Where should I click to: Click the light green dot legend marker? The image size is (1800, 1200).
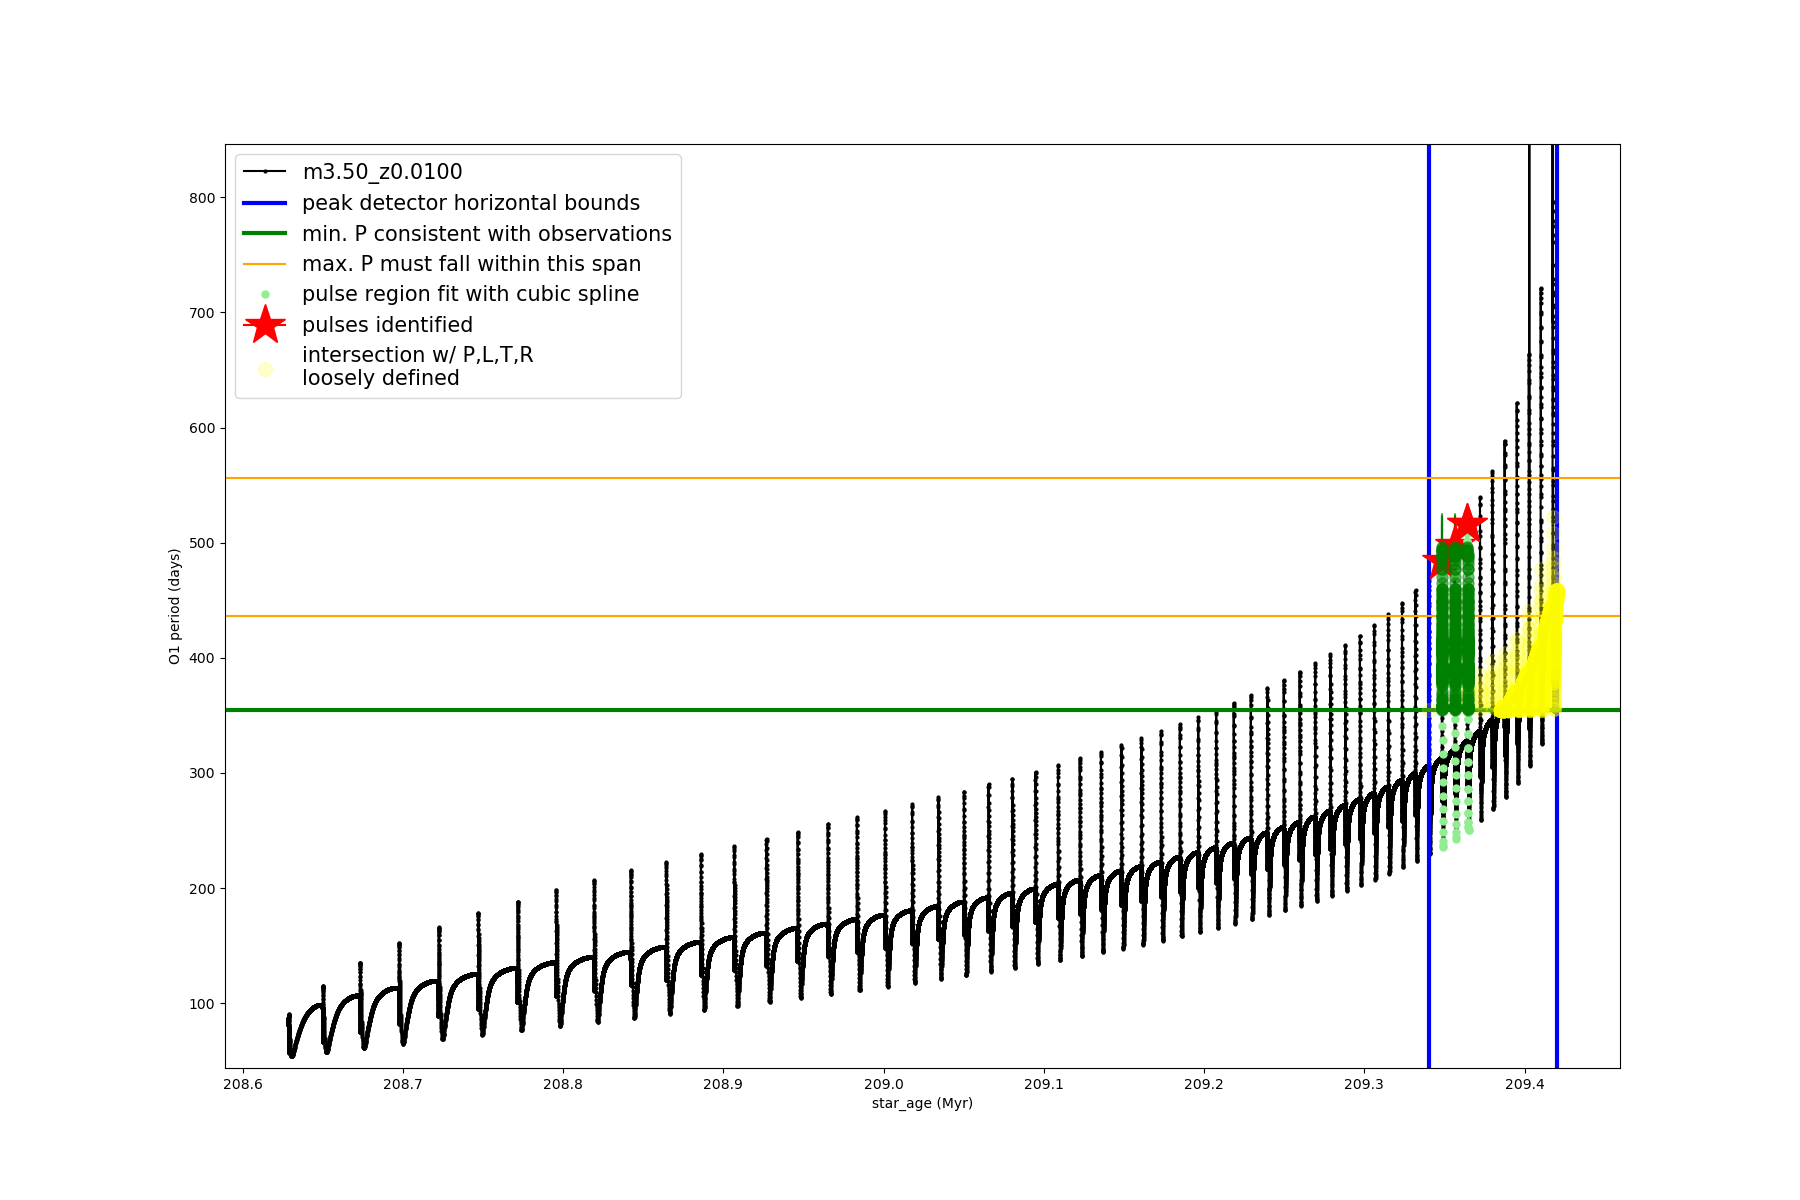coord(265,294)
